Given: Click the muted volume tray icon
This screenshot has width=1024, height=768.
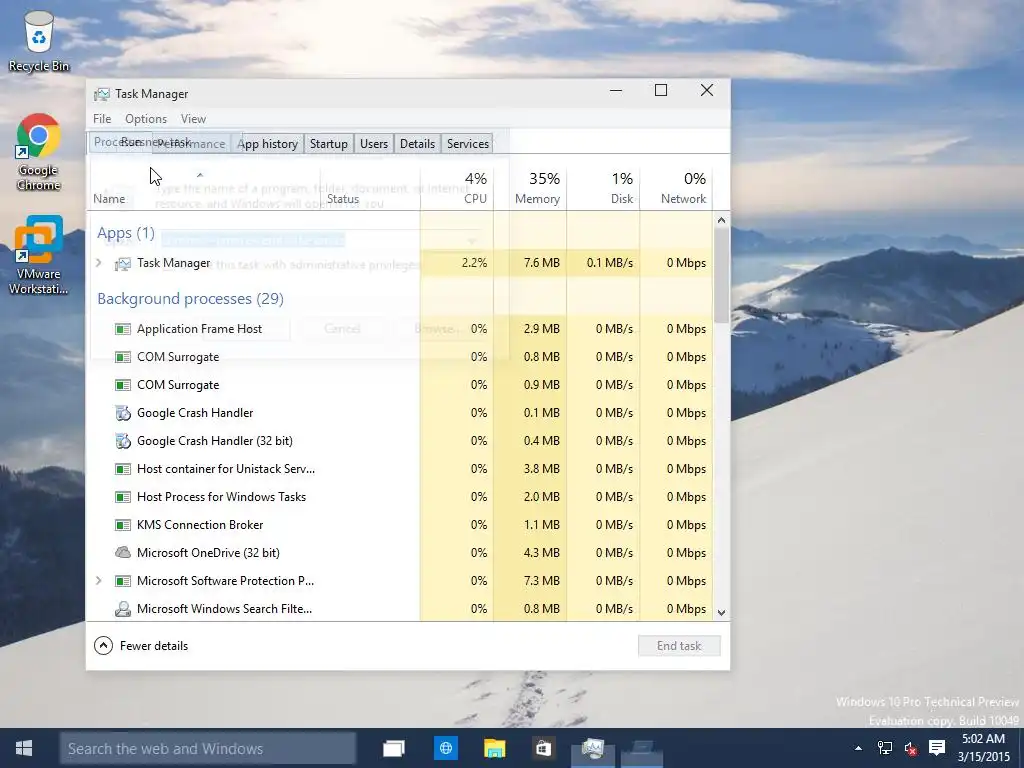Looking at the screenshot, I should click(x=910, y=748).
